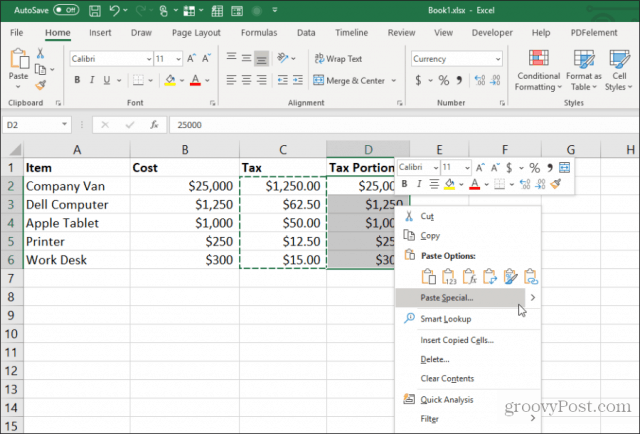640x434 pixels.
Task: Open the Undo history dropdown arrow
Action: point(125,11)
